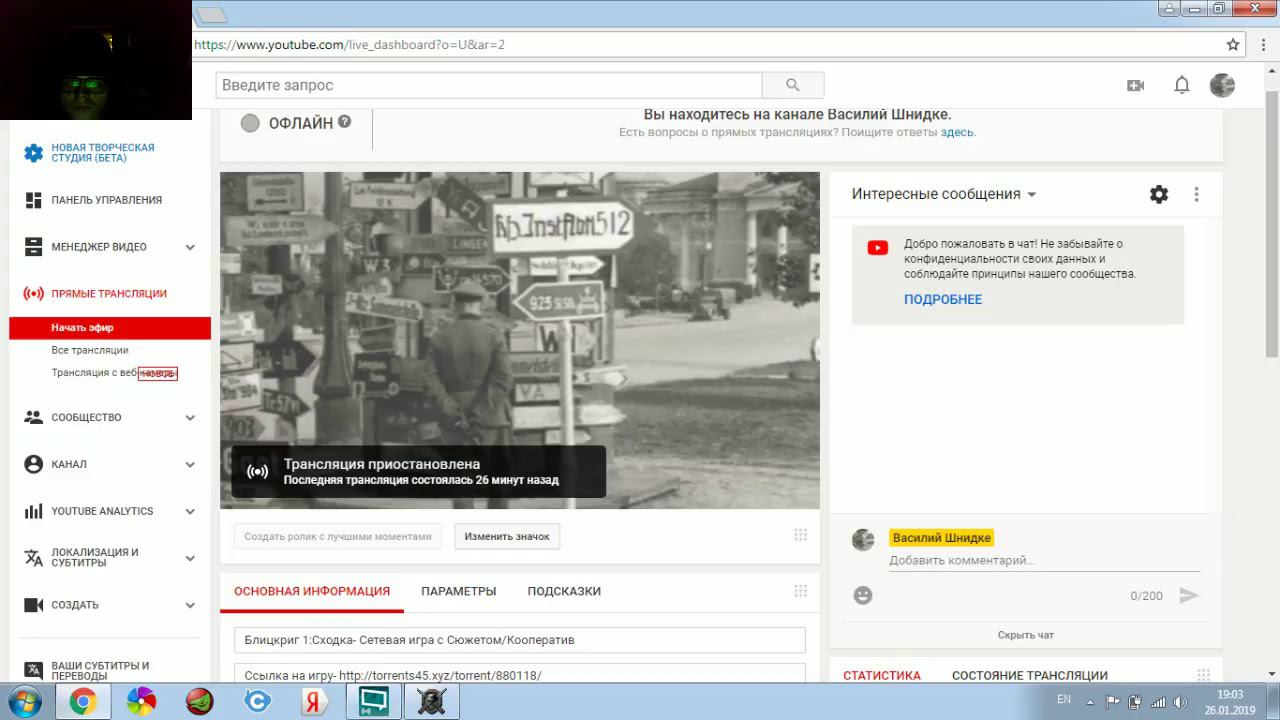Open the create video camera icon
The height and width of the screenshot is (720, 1280).
[x=1135, y=86]
